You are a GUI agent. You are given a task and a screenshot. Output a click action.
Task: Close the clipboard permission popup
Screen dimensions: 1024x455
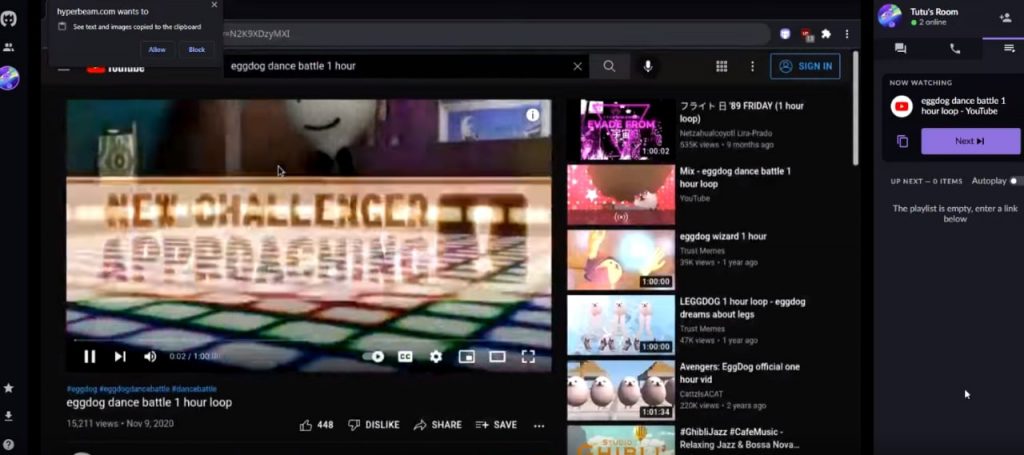click(214, 5)
